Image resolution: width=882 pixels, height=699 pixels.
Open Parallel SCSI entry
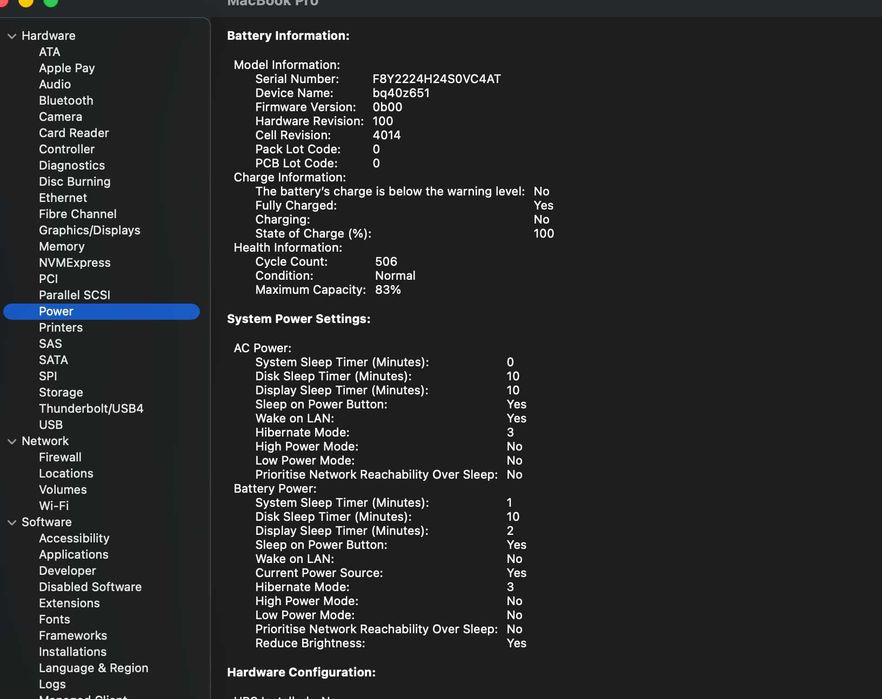(74, 295)
